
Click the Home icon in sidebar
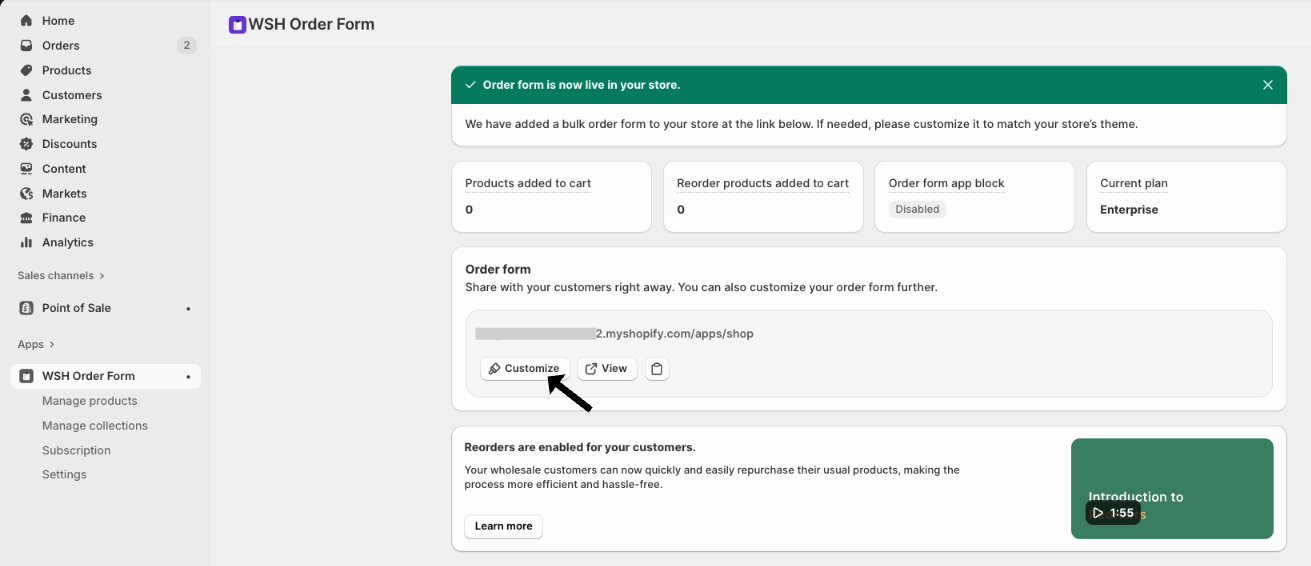click(x=26, y=21)
